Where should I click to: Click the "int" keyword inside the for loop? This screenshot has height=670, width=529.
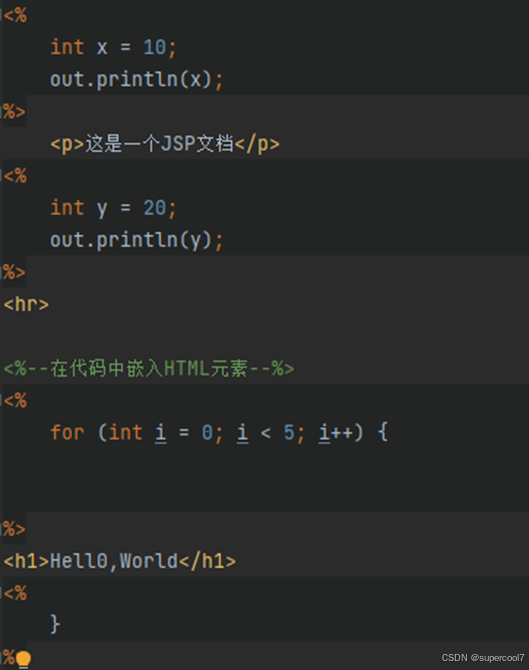pyautogui.click(x=126, y=432)
